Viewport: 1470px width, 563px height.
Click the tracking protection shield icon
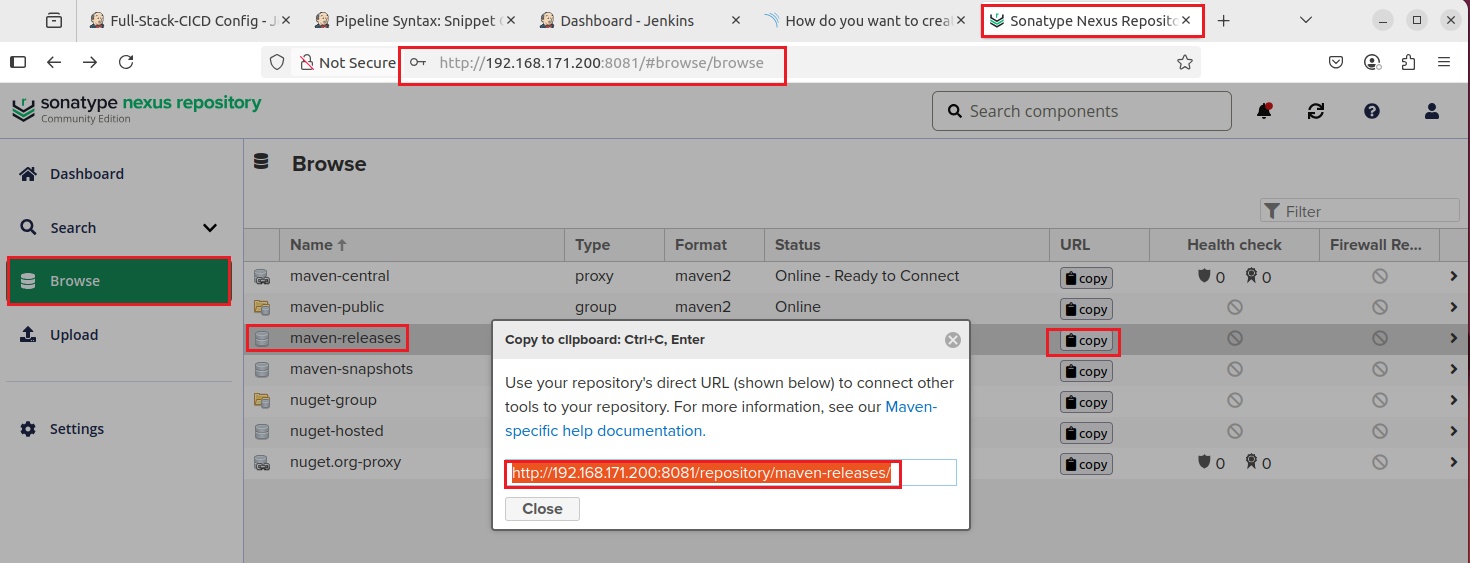(278, 62)
